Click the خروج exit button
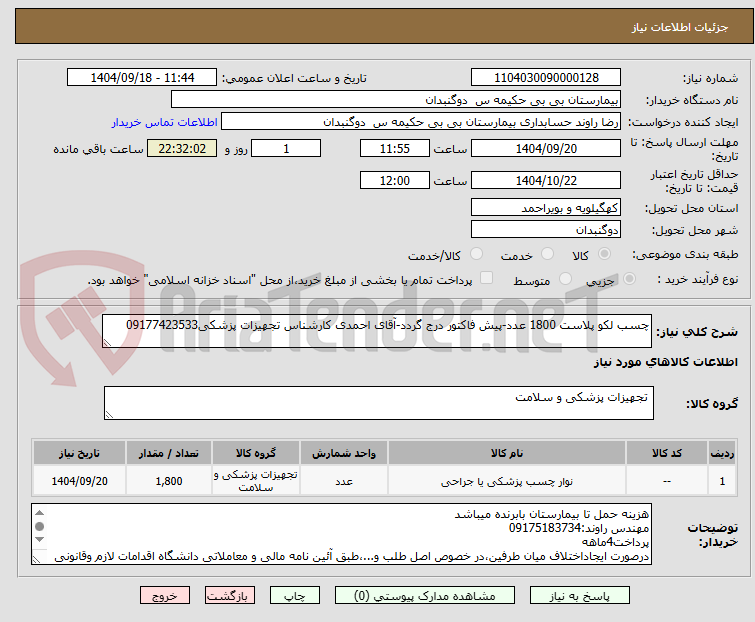Viewport: 755px width, 622px height. (165, 596)
